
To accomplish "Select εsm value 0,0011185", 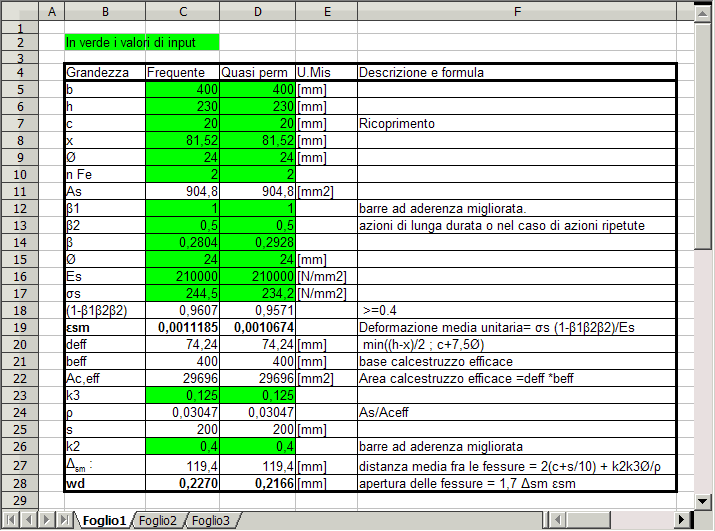I will point(183,328).
